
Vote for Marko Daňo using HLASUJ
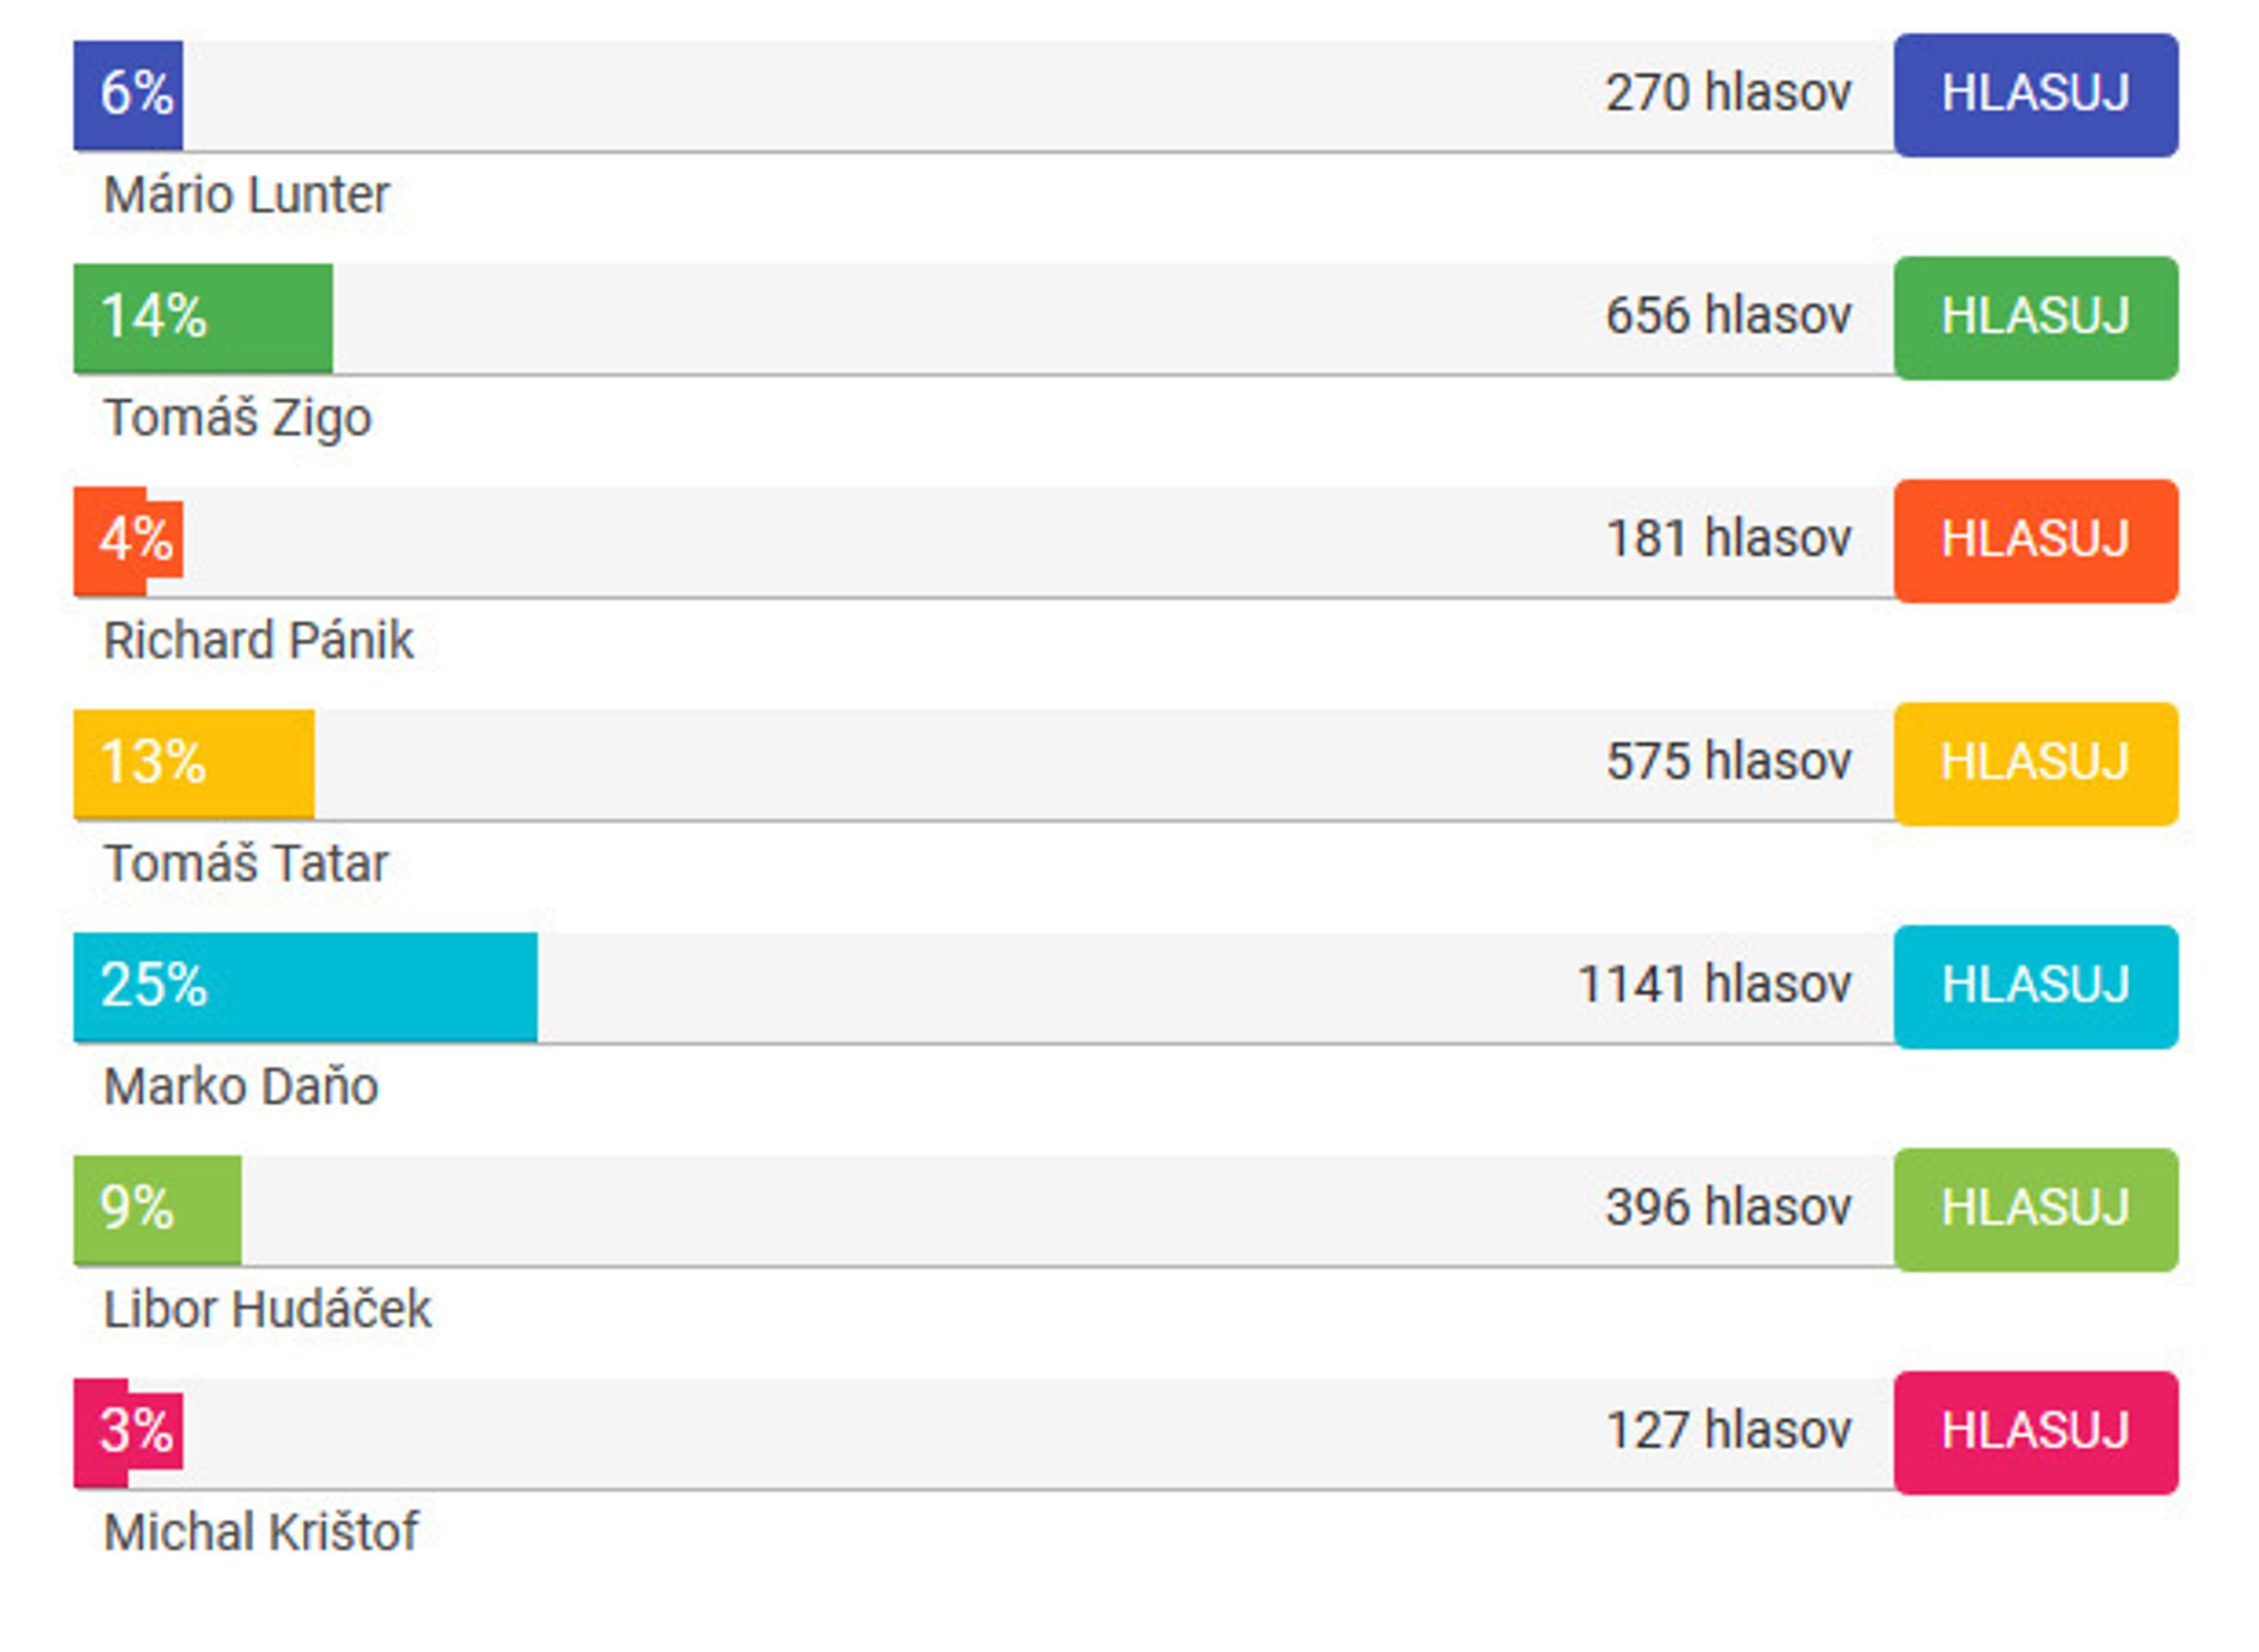tap(2035, 987)
